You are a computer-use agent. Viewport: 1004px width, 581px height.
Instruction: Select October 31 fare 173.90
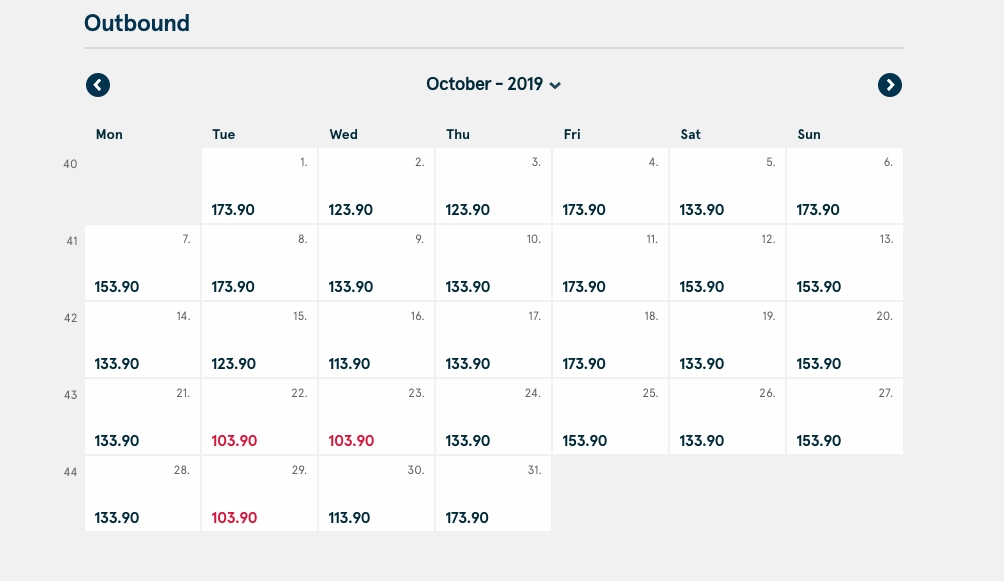tap(493, 493)
